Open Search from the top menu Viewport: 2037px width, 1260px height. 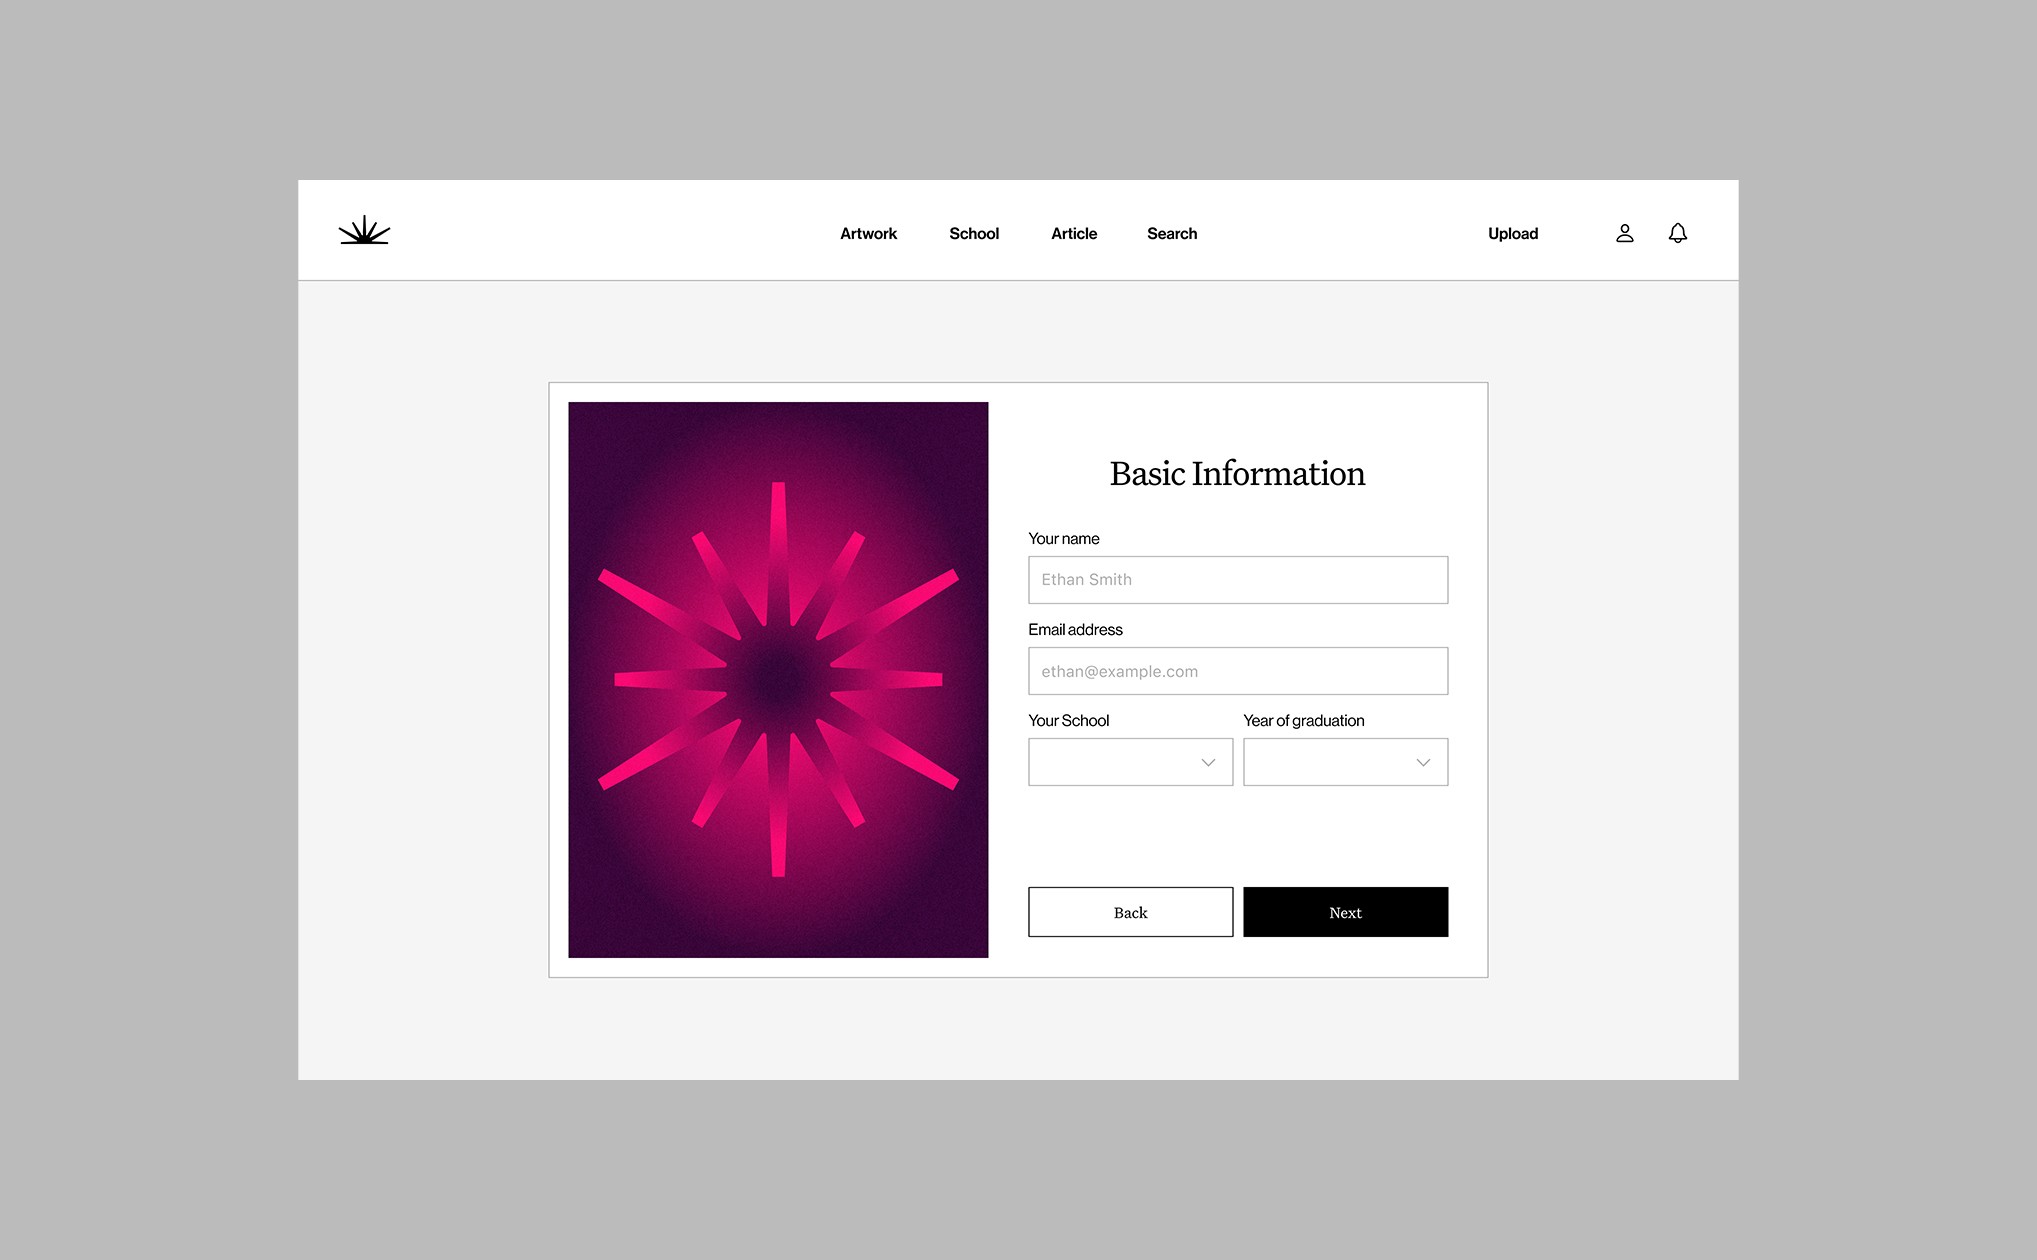[x=1172, y=233]
